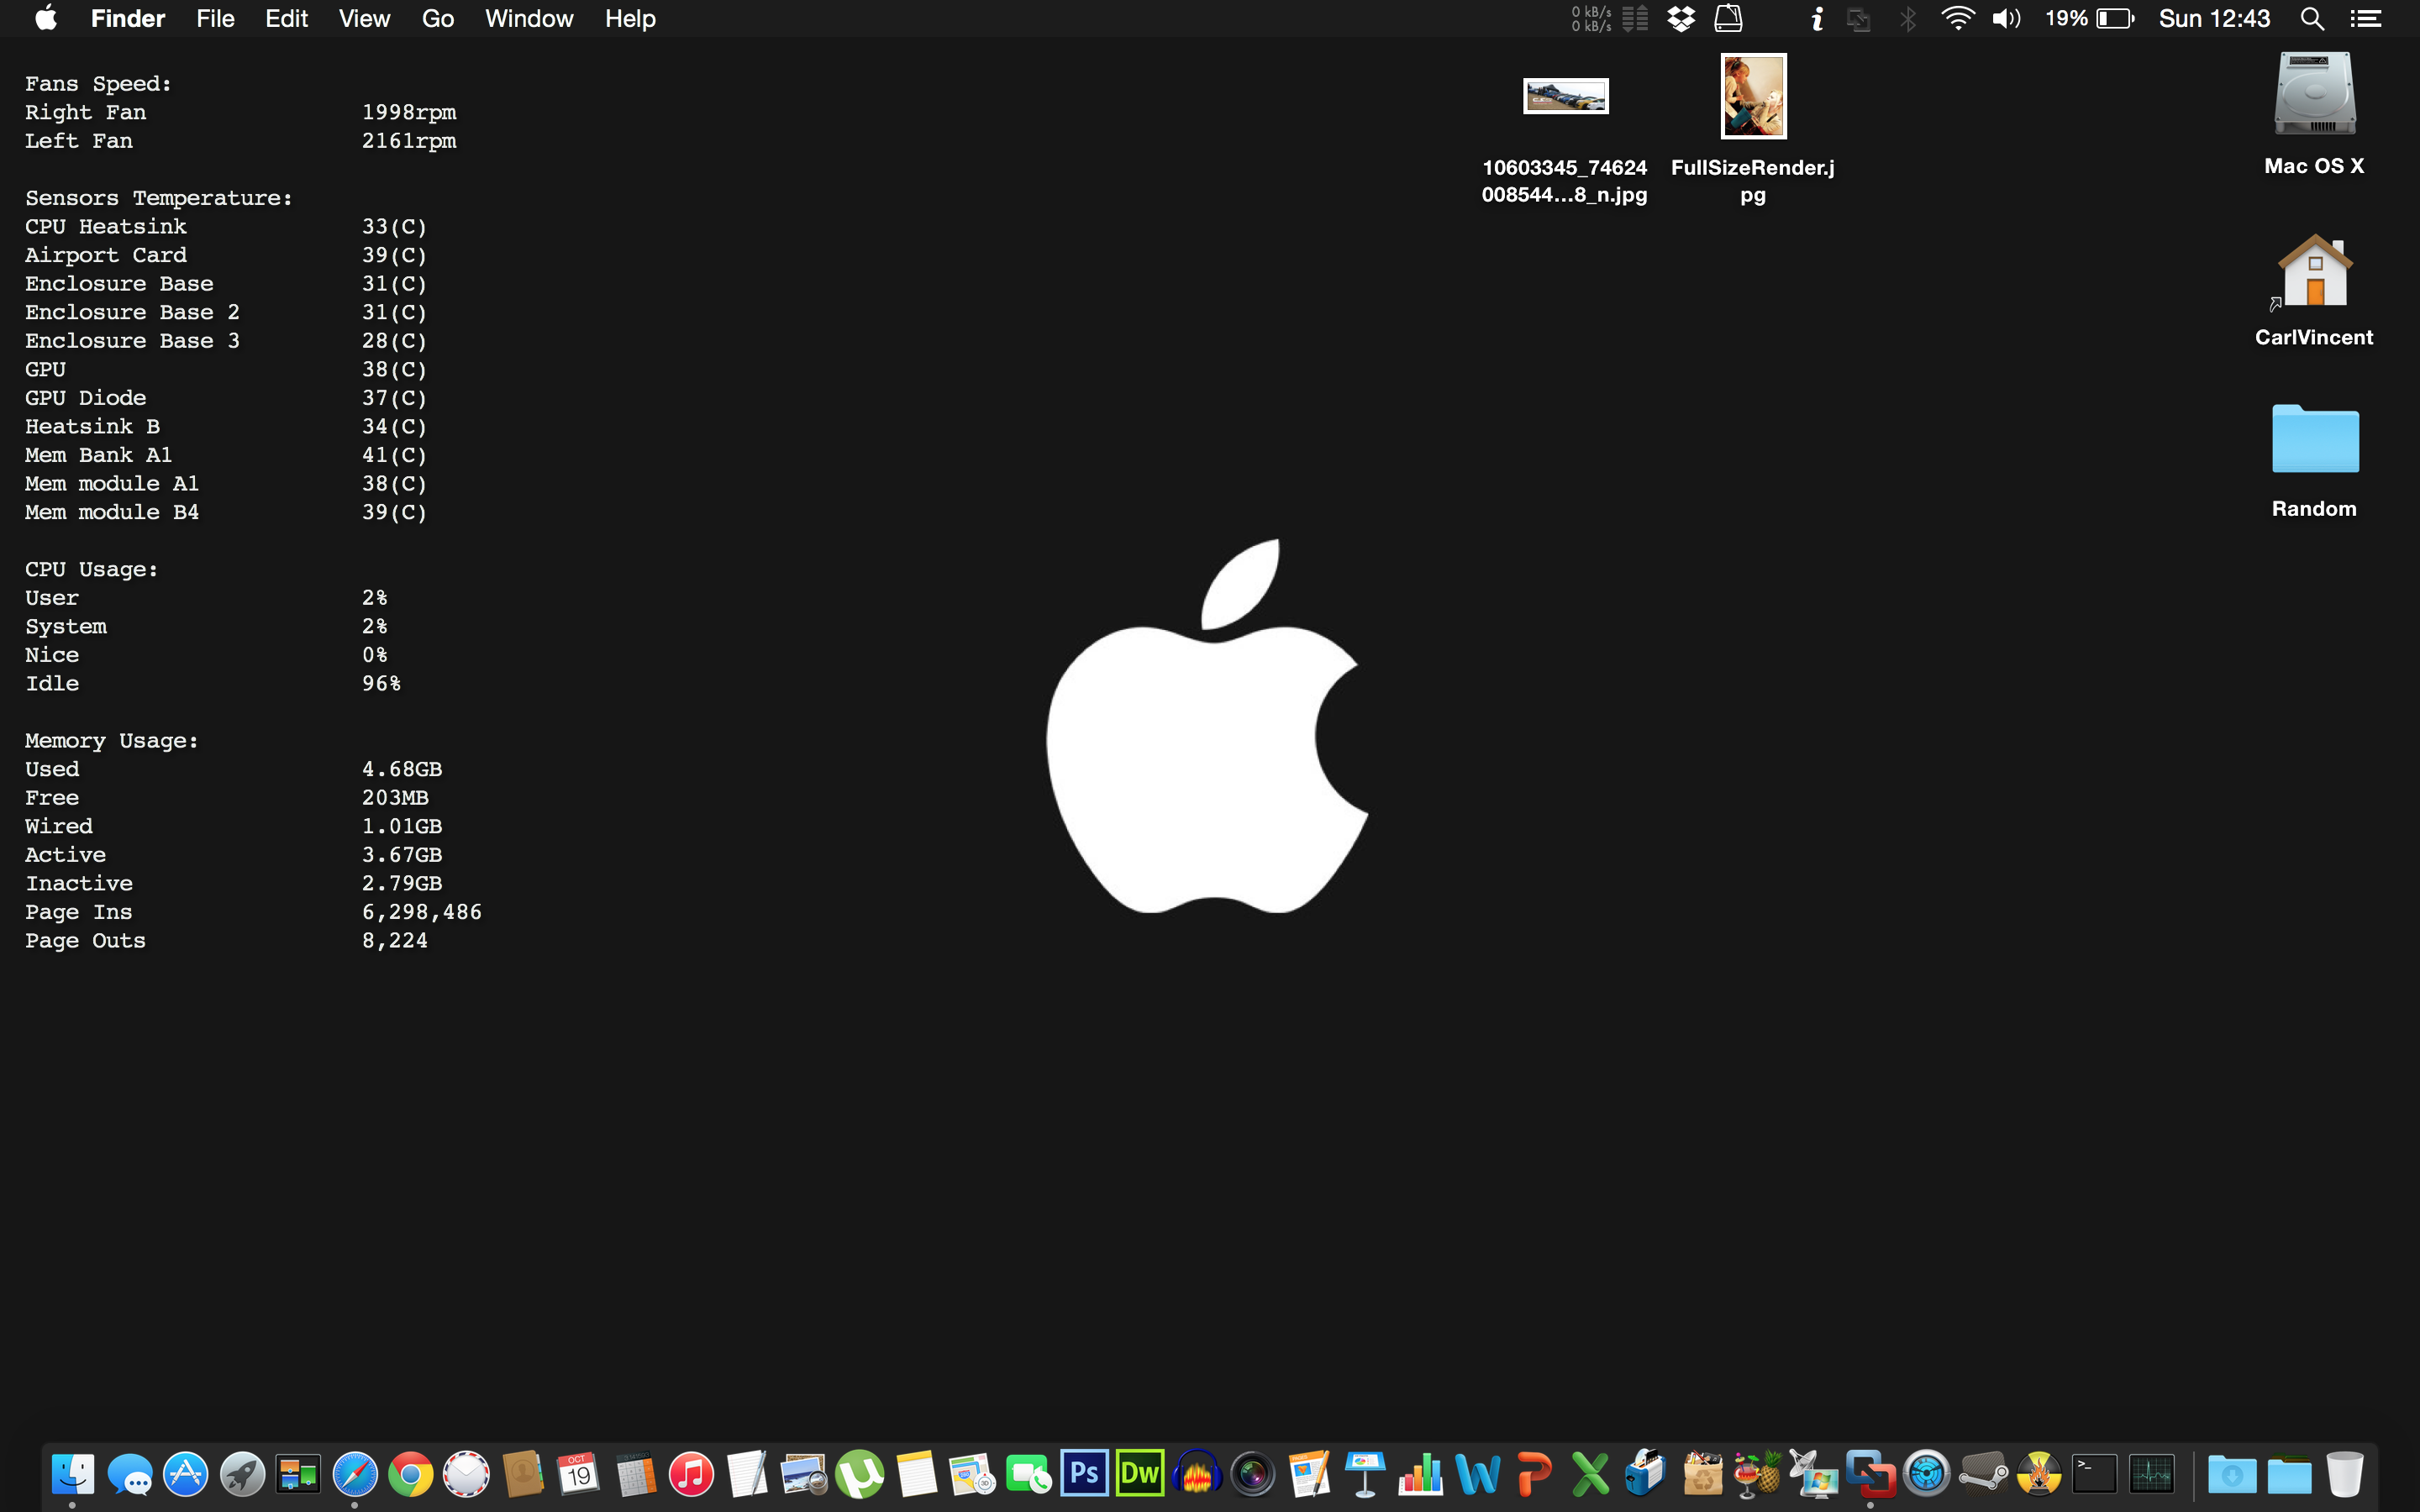Toggle Wi-Fi from the menu bar
2420x1512 pixels.
click(x=1958, y=18)
